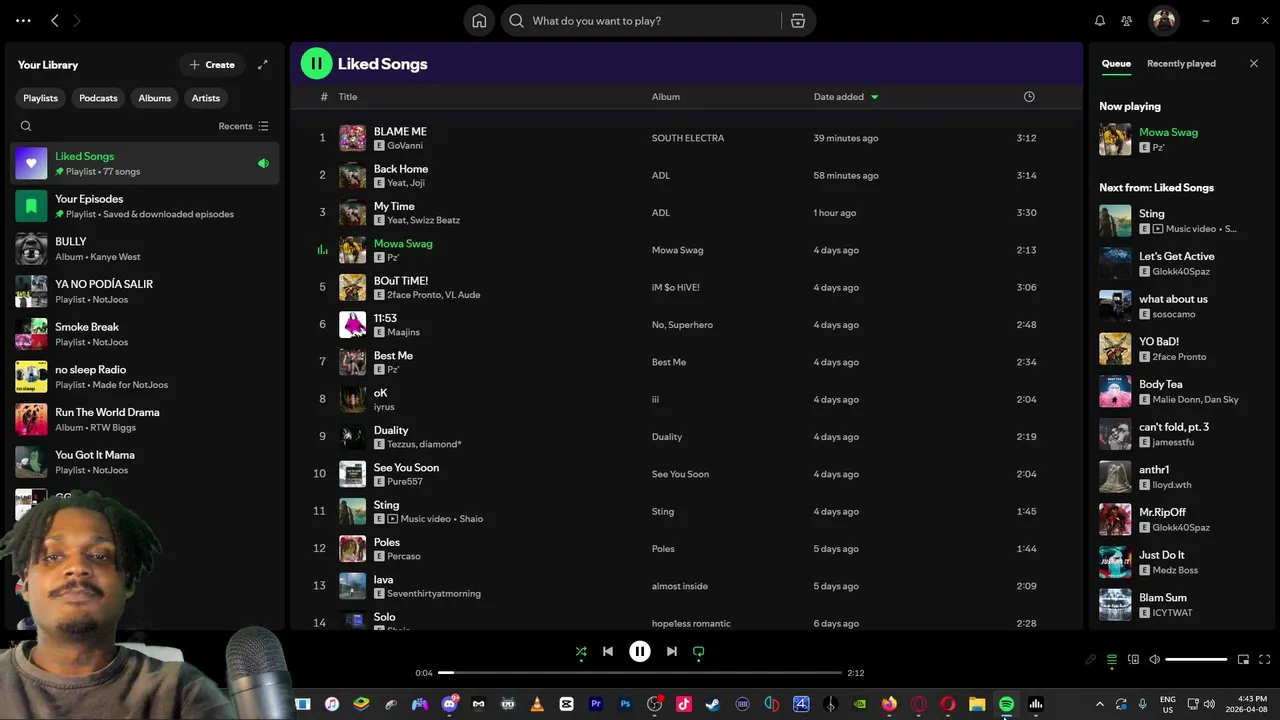Open Photoshop from the taskbar
Viewport: 1280px width, 720px height.
pyautogui.click(x=625, y=704)
